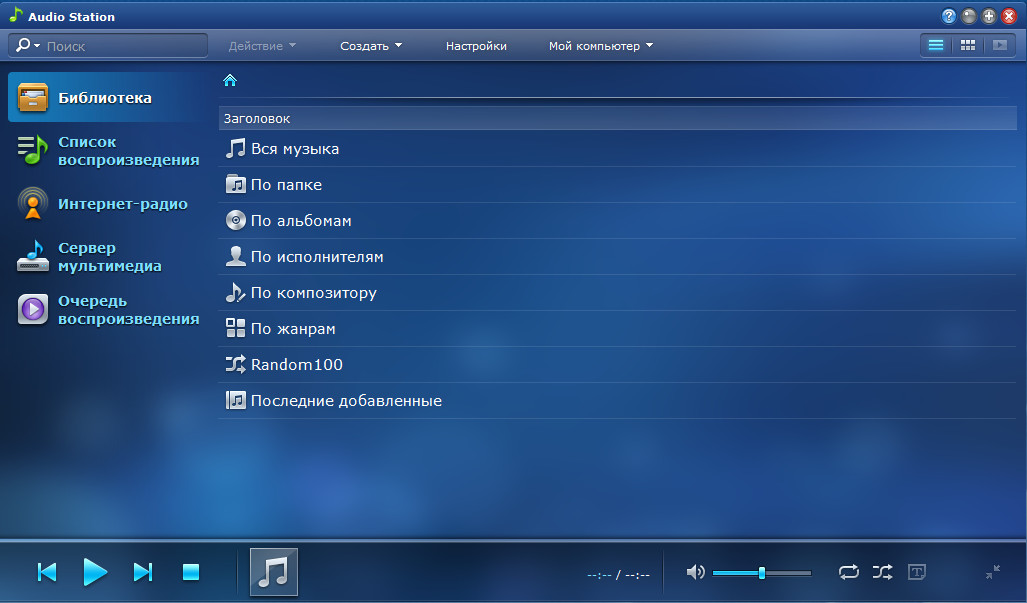Open Настройки in the toolbar
Screen dimensions: 1027x603
(x=476, y=46)
